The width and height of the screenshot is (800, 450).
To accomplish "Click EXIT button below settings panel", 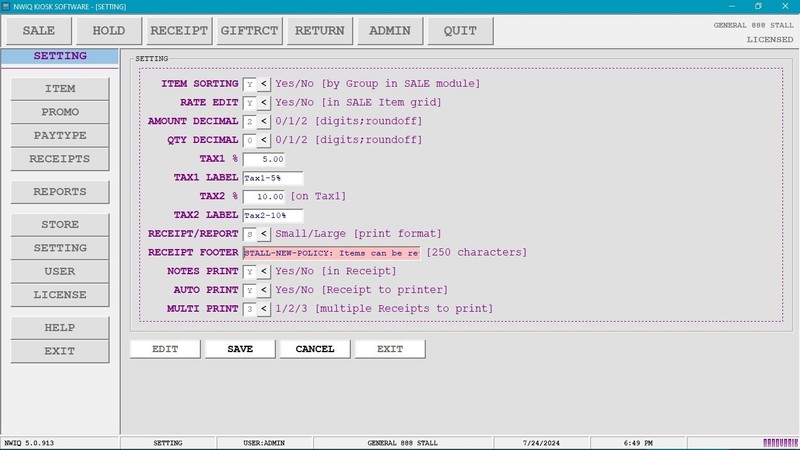I will [390, 349].
